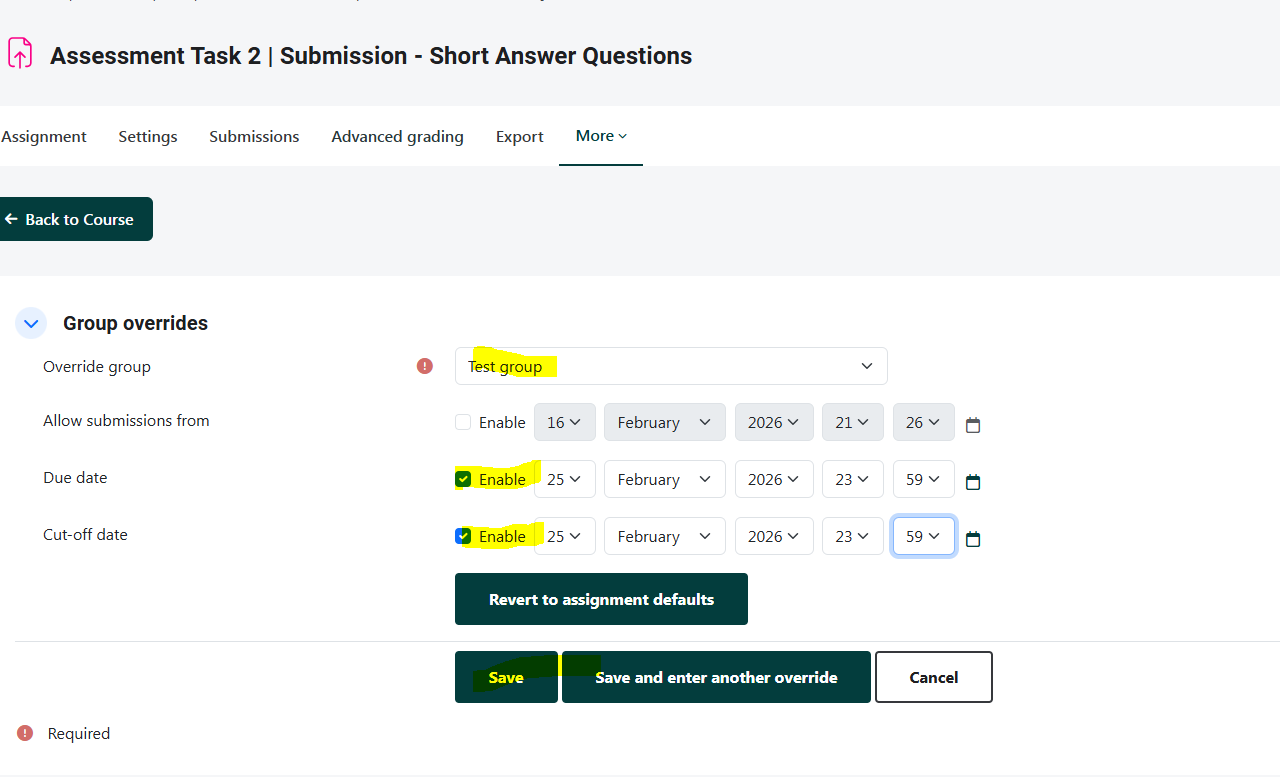
Task: Go to the Advanced grading tab
Action: 397,136
